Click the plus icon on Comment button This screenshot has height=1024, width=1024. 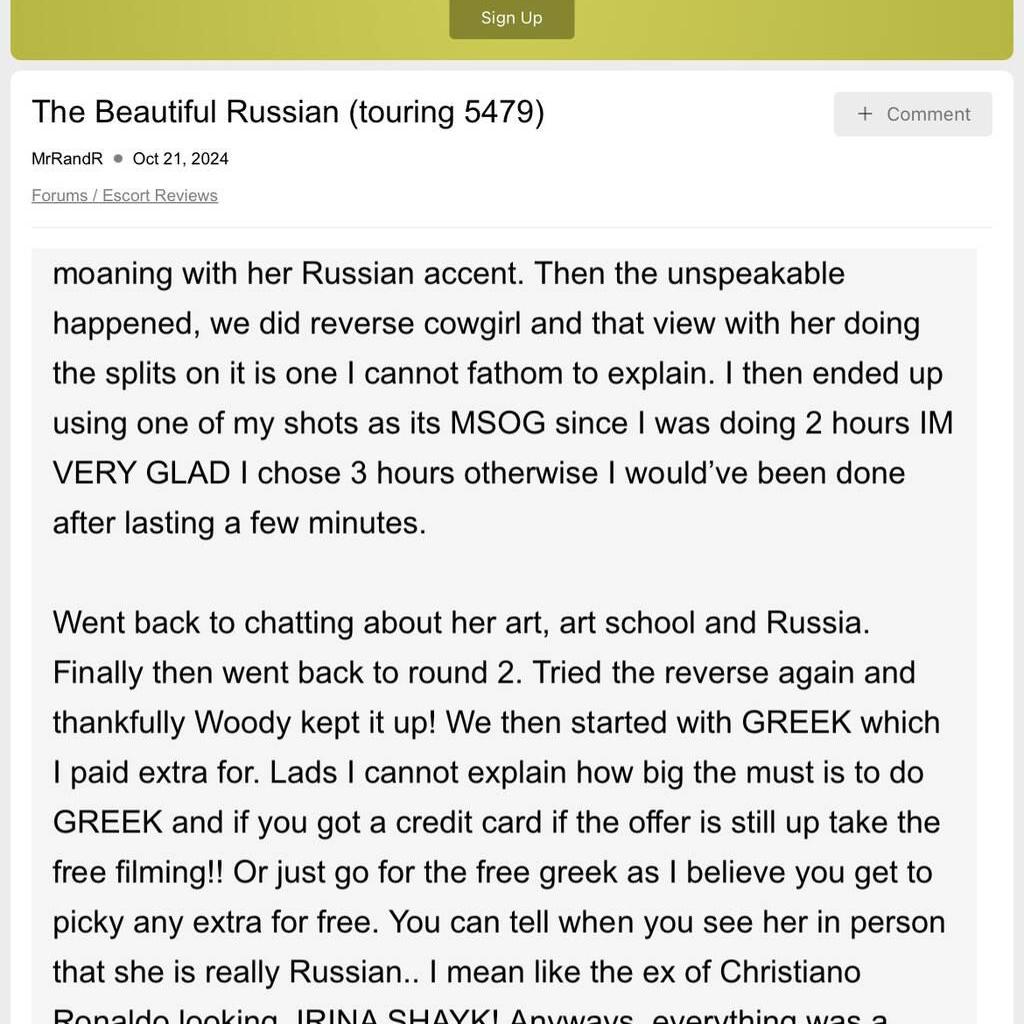(865, 114)
